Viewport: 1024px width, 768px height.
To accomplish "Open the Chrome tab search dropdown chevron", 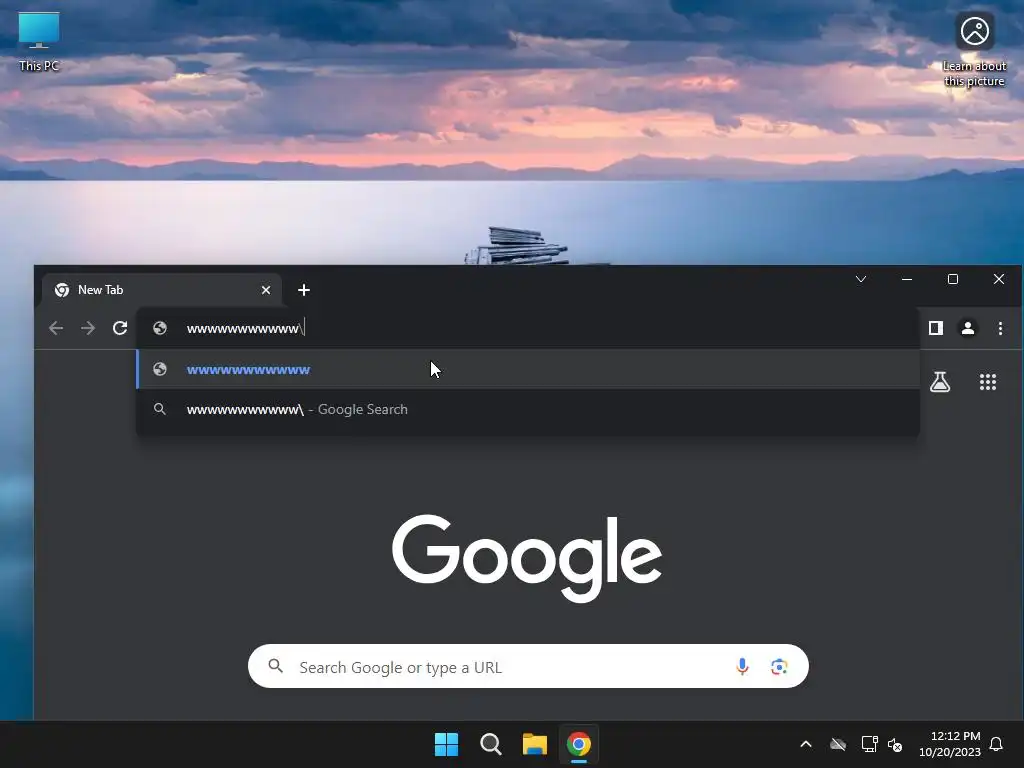I will pyautogui.click(x=861, y=279).
